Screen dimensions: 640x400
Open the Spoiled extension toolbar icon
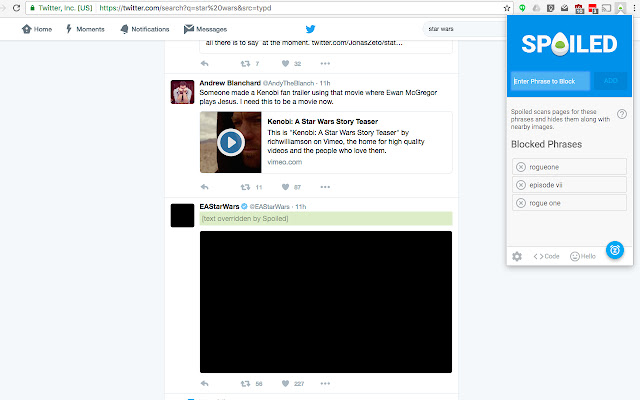[620, 8]
